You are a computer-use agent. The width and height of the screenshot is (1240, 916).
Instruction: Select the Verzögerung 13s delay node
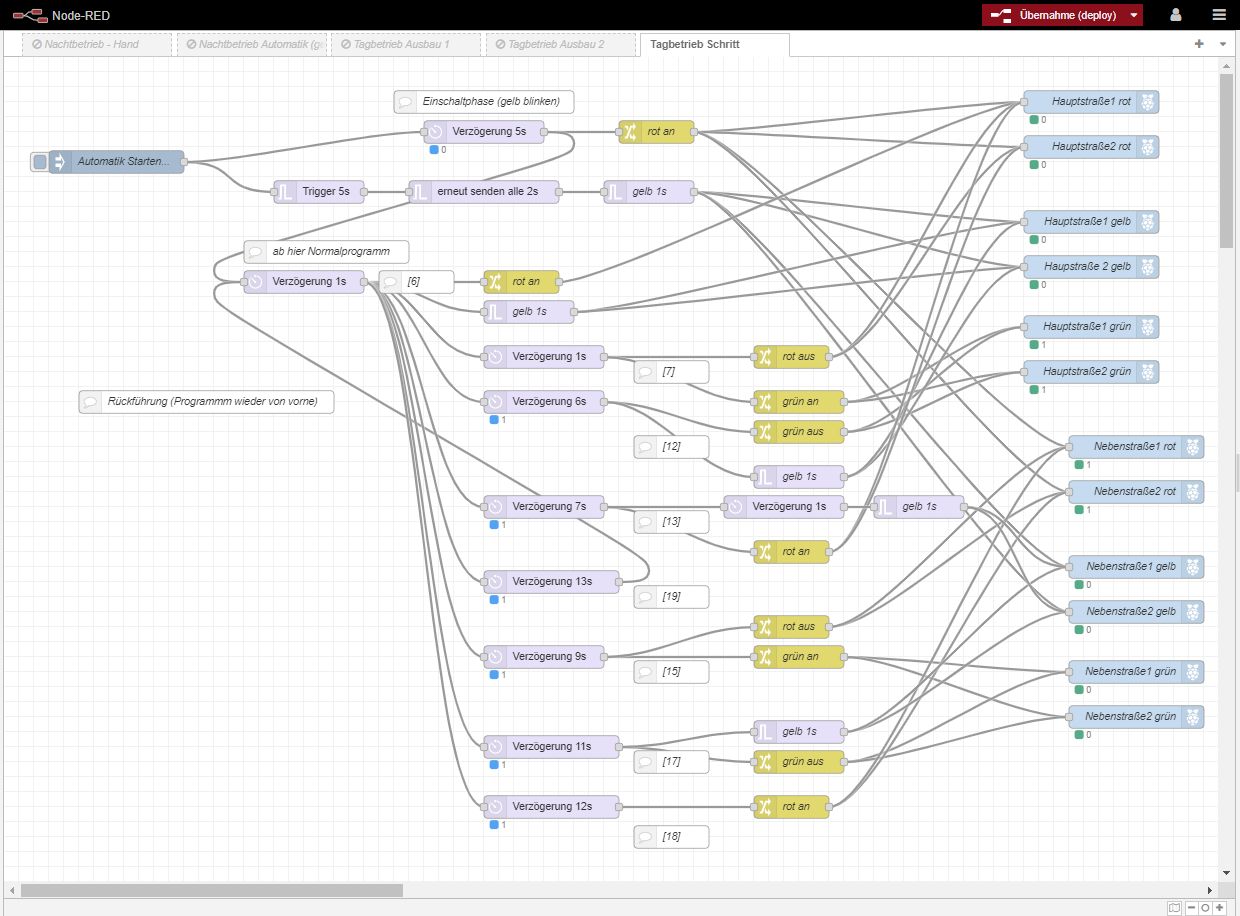click(x=551, y=582)
